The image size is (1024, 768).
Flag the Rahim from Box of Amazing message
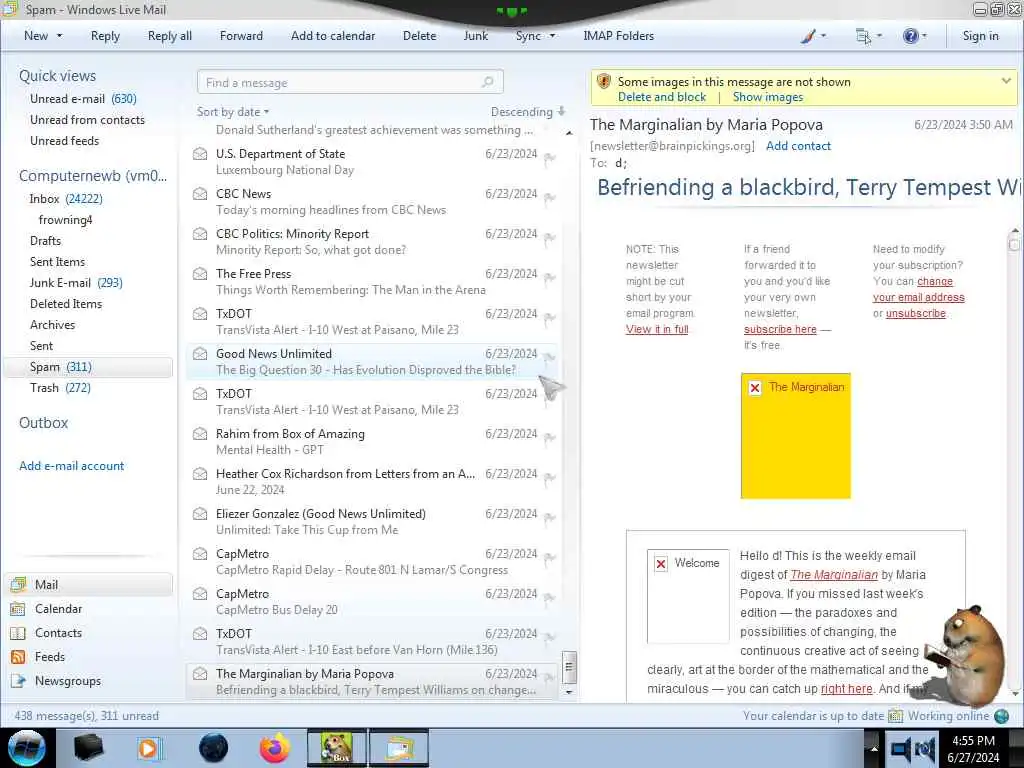click(x=550, y=438)
